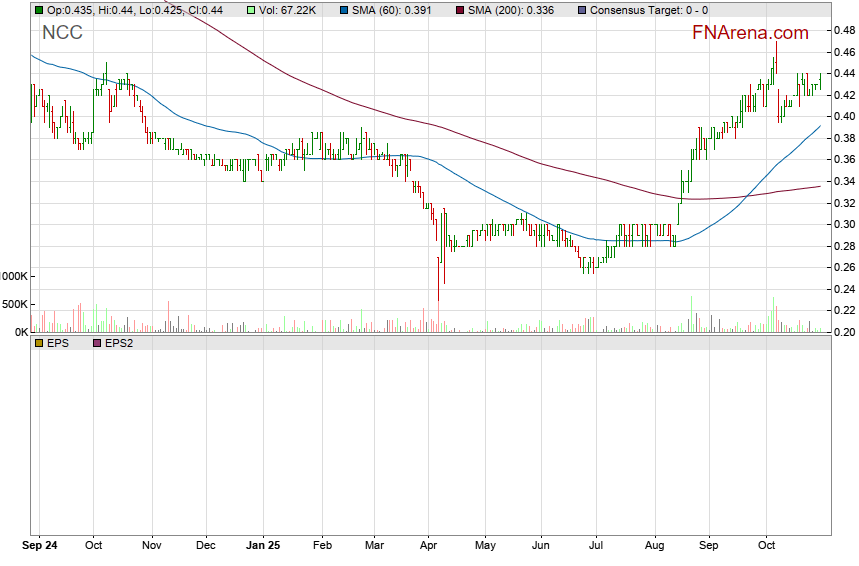
Task: Click the blue SMA (60) legend swatch
Action: (344, 10)
